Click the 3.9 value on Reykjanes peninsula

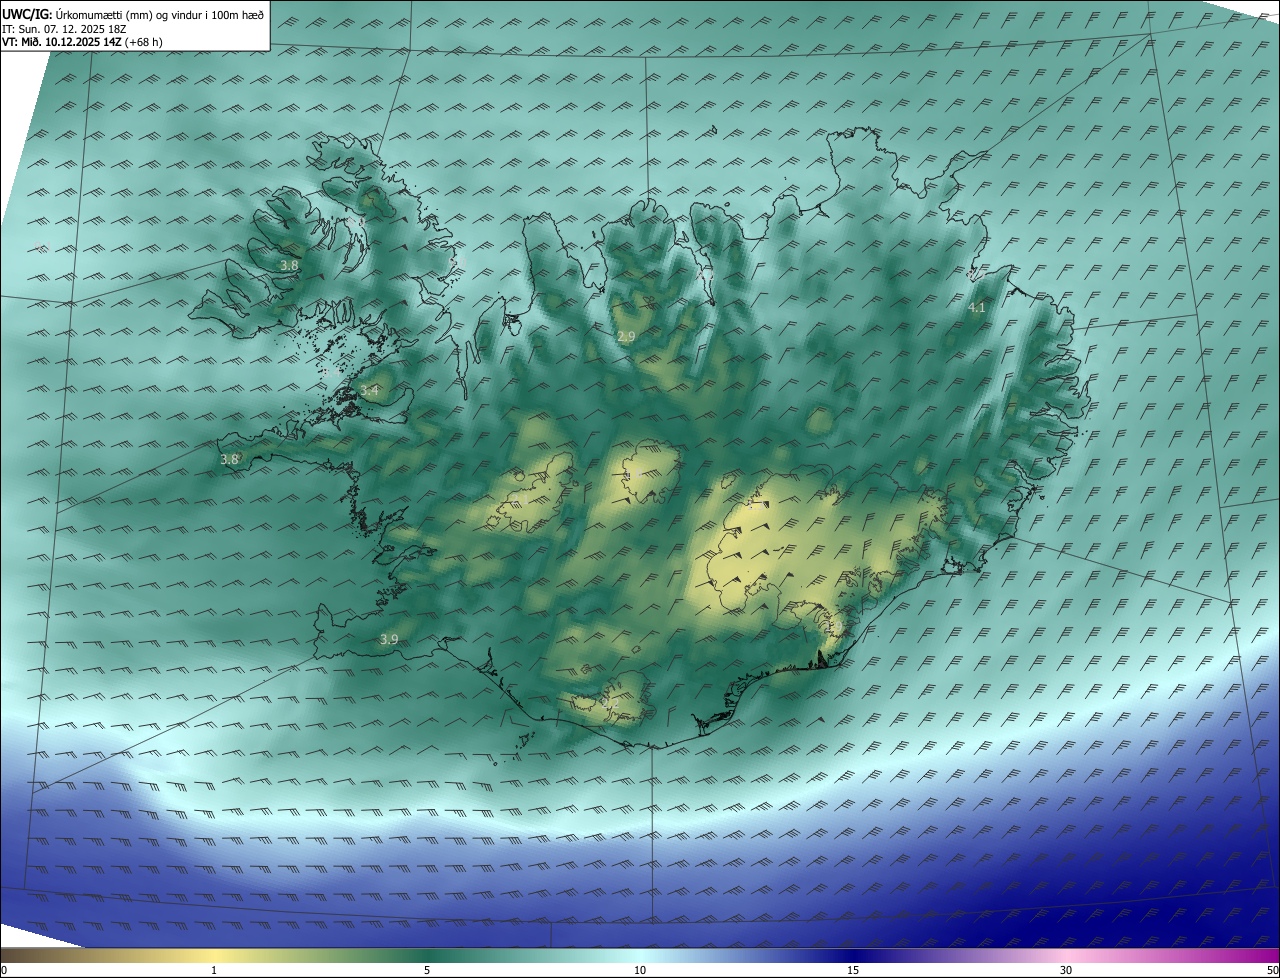tap(389, 639)
